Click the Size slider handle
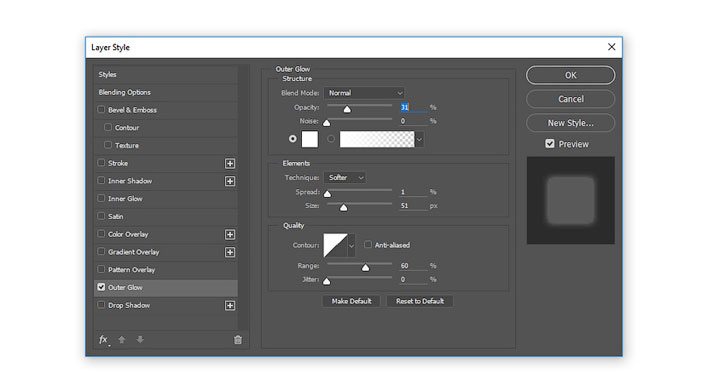 (344, 208)
